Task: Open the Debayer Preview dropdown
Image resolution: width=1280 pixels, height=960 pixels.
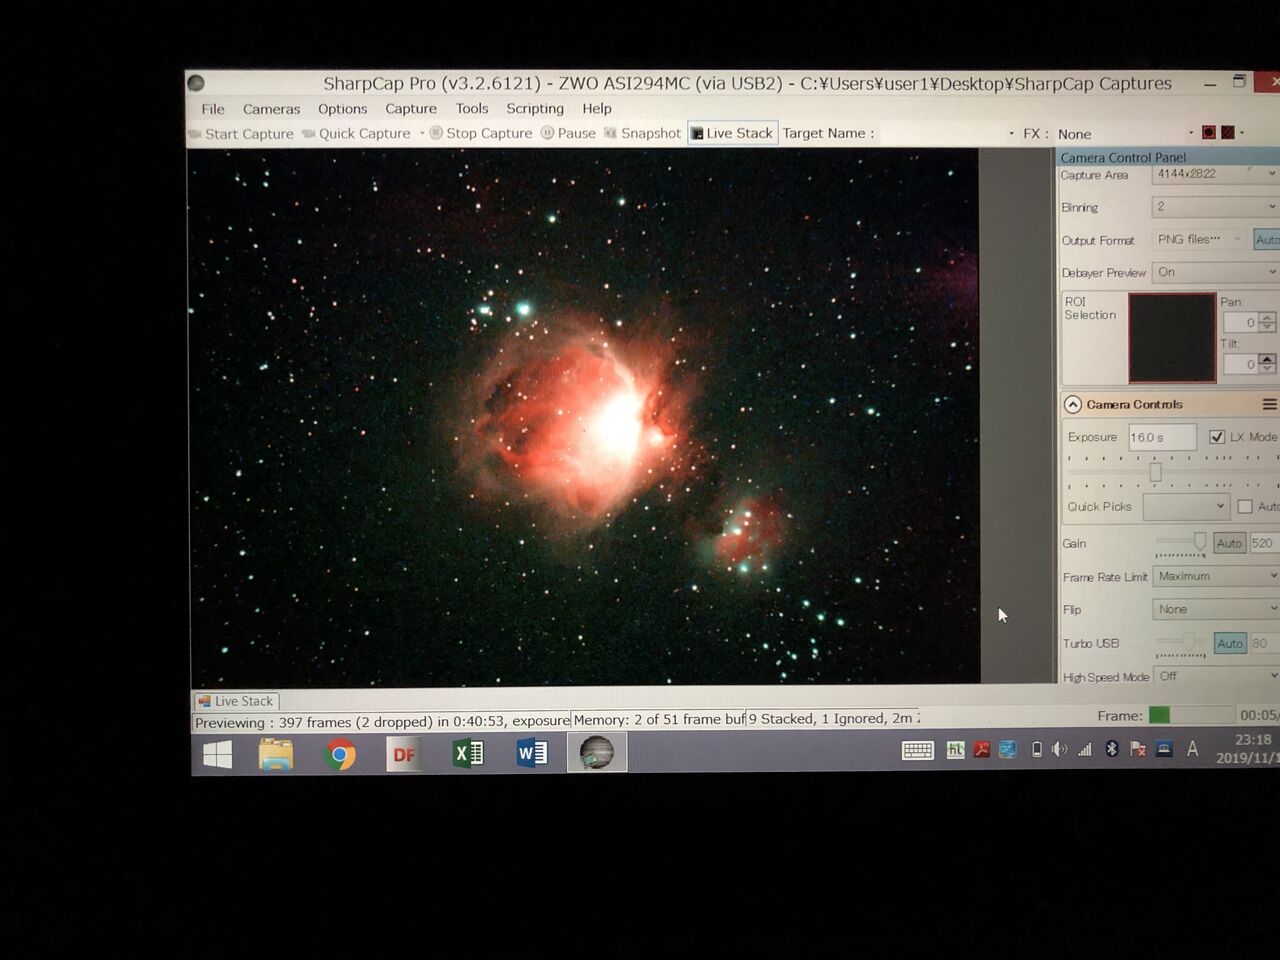Action: click(1215, 272)
